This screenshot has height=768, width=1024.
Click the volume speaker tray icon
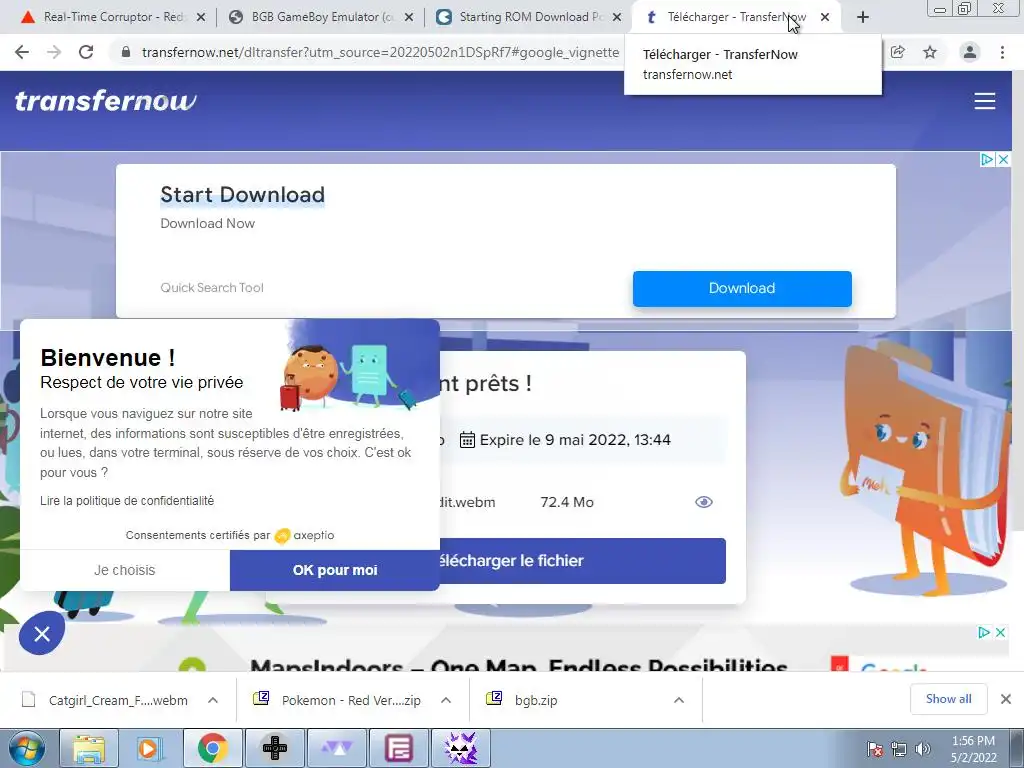pyautogui.click(x=923, y=749)
